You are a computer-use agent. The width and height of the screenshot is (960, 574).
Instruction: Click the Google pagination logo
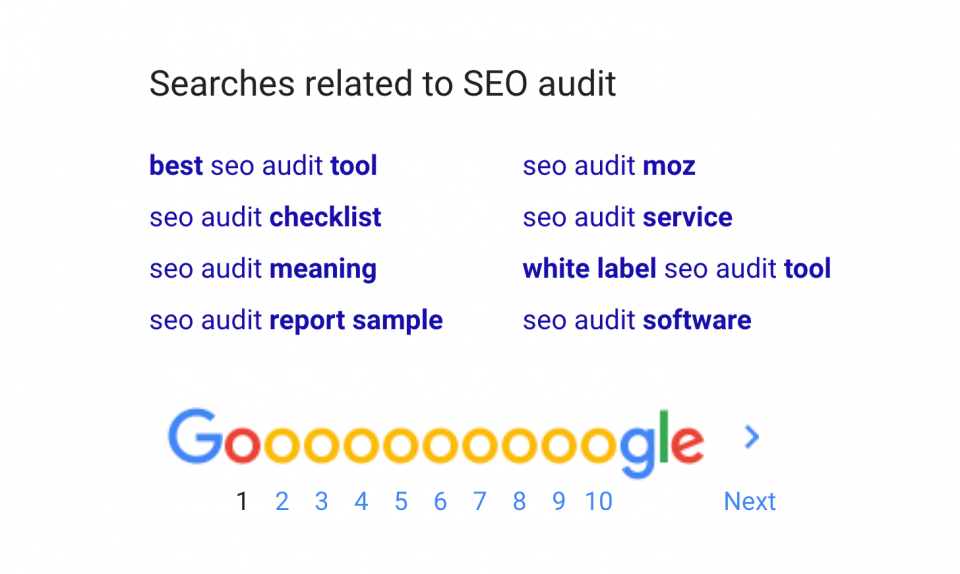click(x=435, y=441)
